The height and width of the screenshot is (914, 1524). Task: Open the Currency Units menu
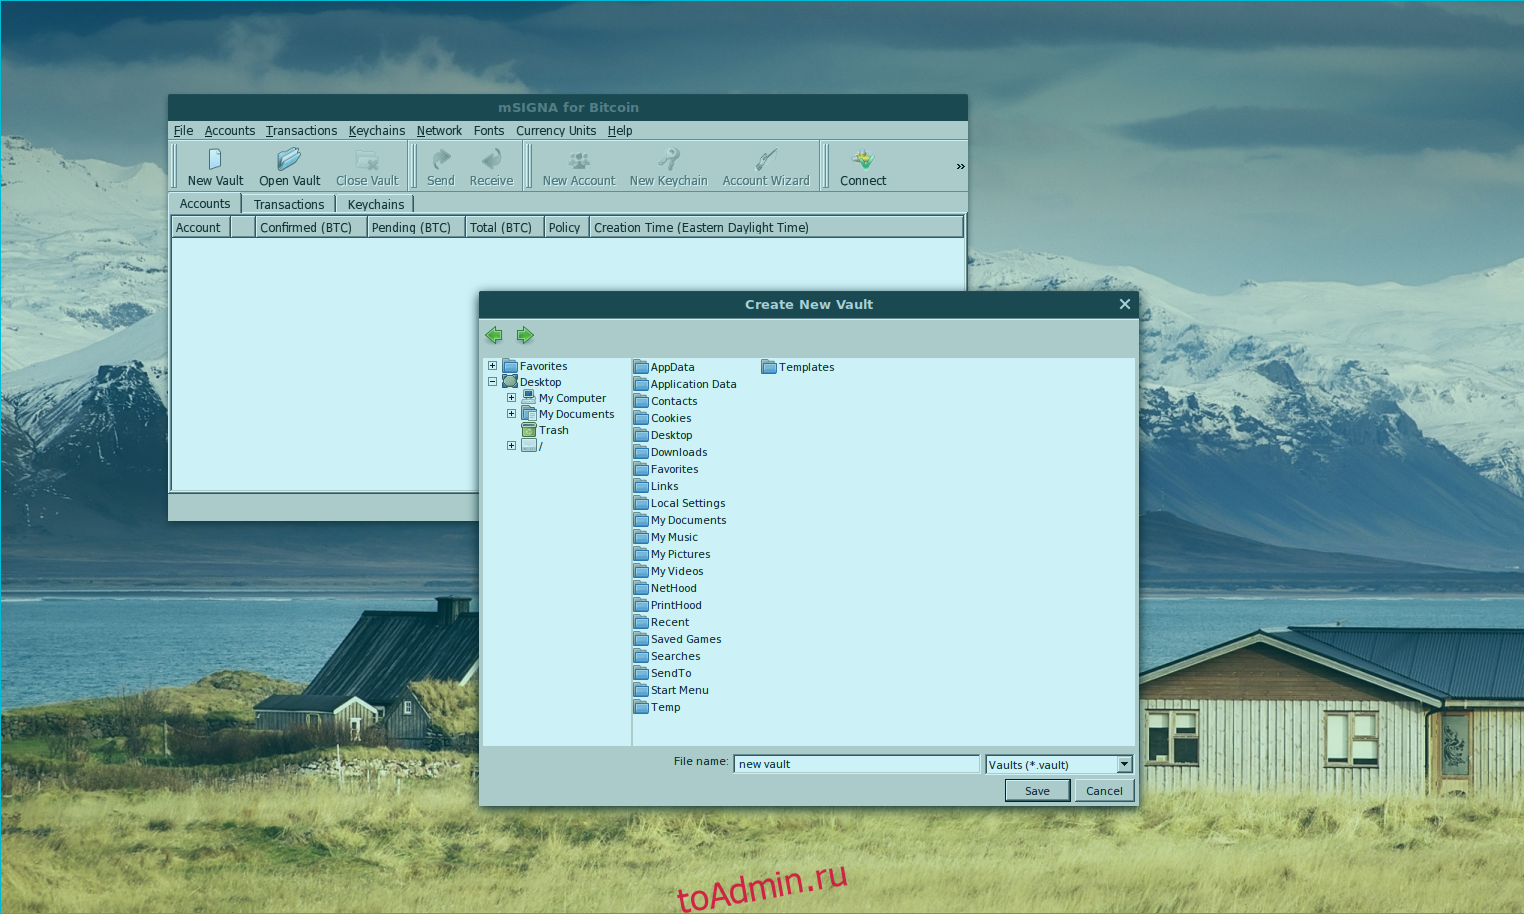coord(556,130)
